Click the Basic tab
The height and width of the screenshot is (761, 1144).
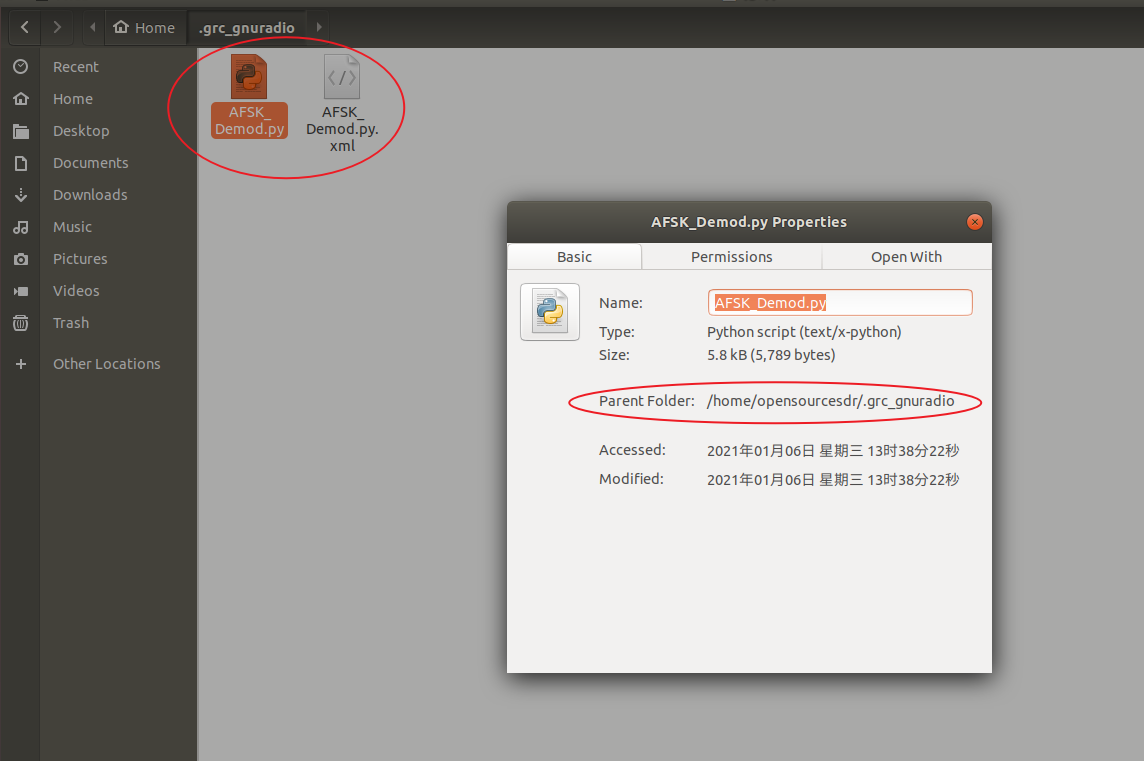coord(574,256)
